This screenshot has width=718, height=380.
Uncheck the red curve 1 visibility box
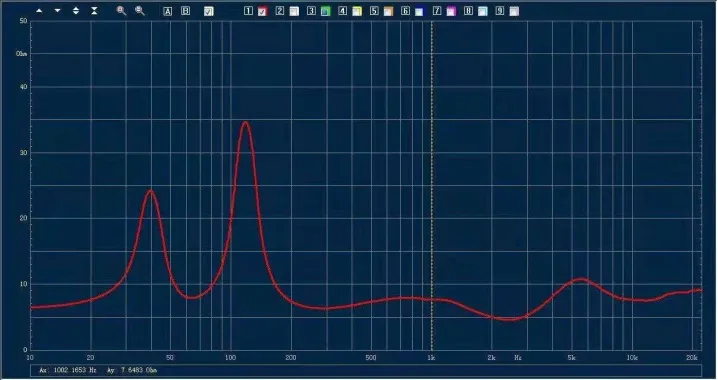coord(262,11)
